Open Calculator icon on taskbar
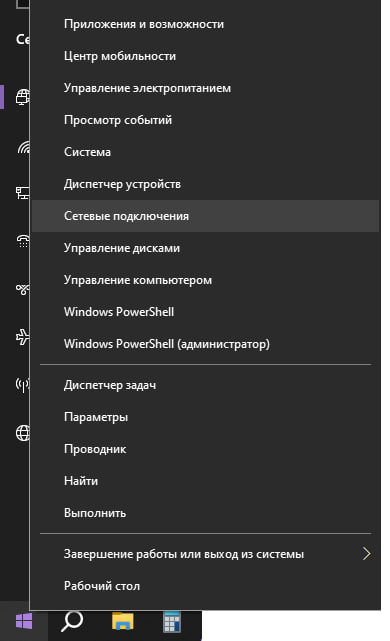The image size is (390, 641). click(172, 622)
